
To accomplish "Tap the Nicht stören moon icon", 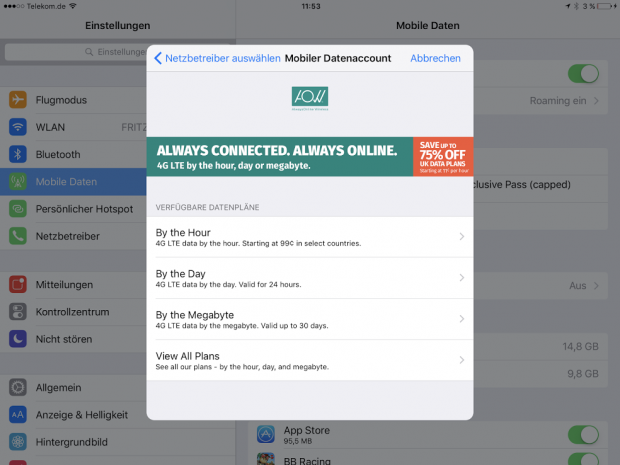I will [18, 339].
